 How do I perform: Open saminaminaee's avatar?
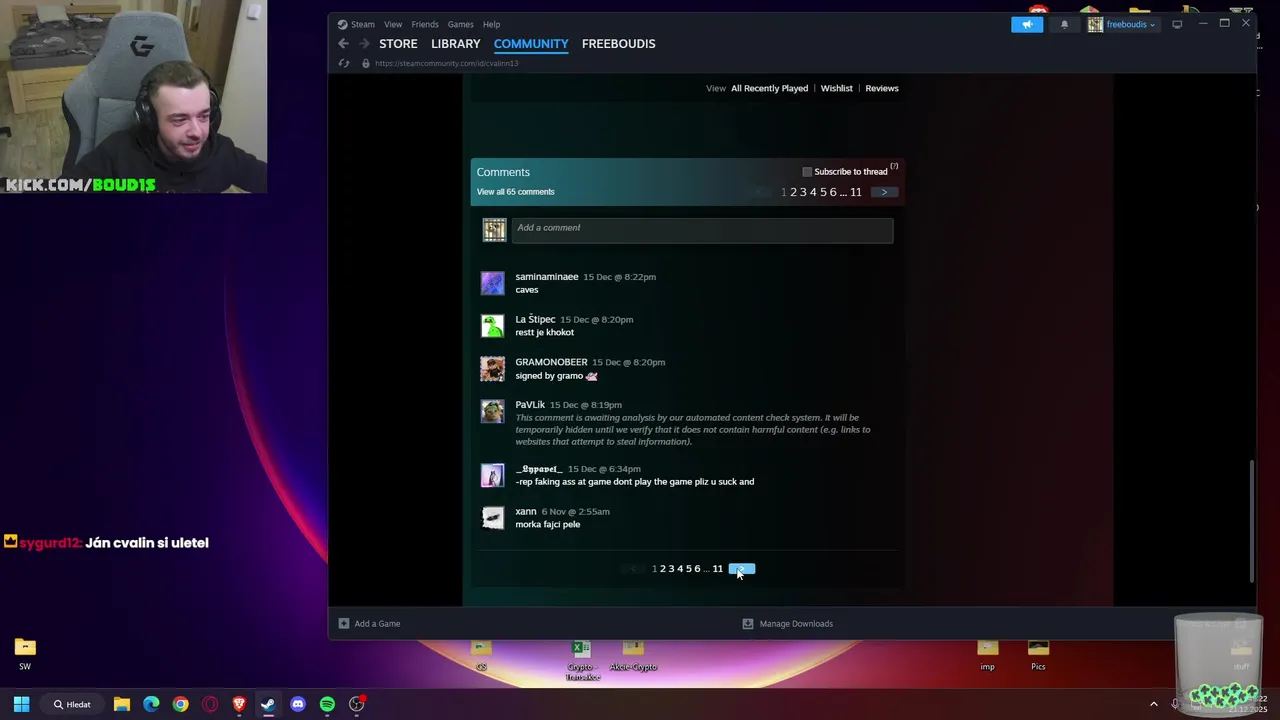(493, 283)
